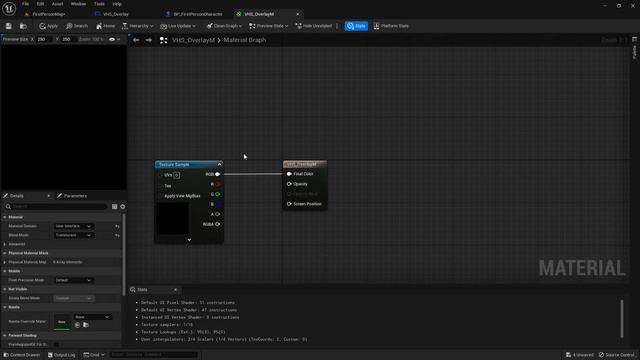Open preview visibility eye dropdown
The width and height of the screenshot is (640, 360).
[114, 40]
